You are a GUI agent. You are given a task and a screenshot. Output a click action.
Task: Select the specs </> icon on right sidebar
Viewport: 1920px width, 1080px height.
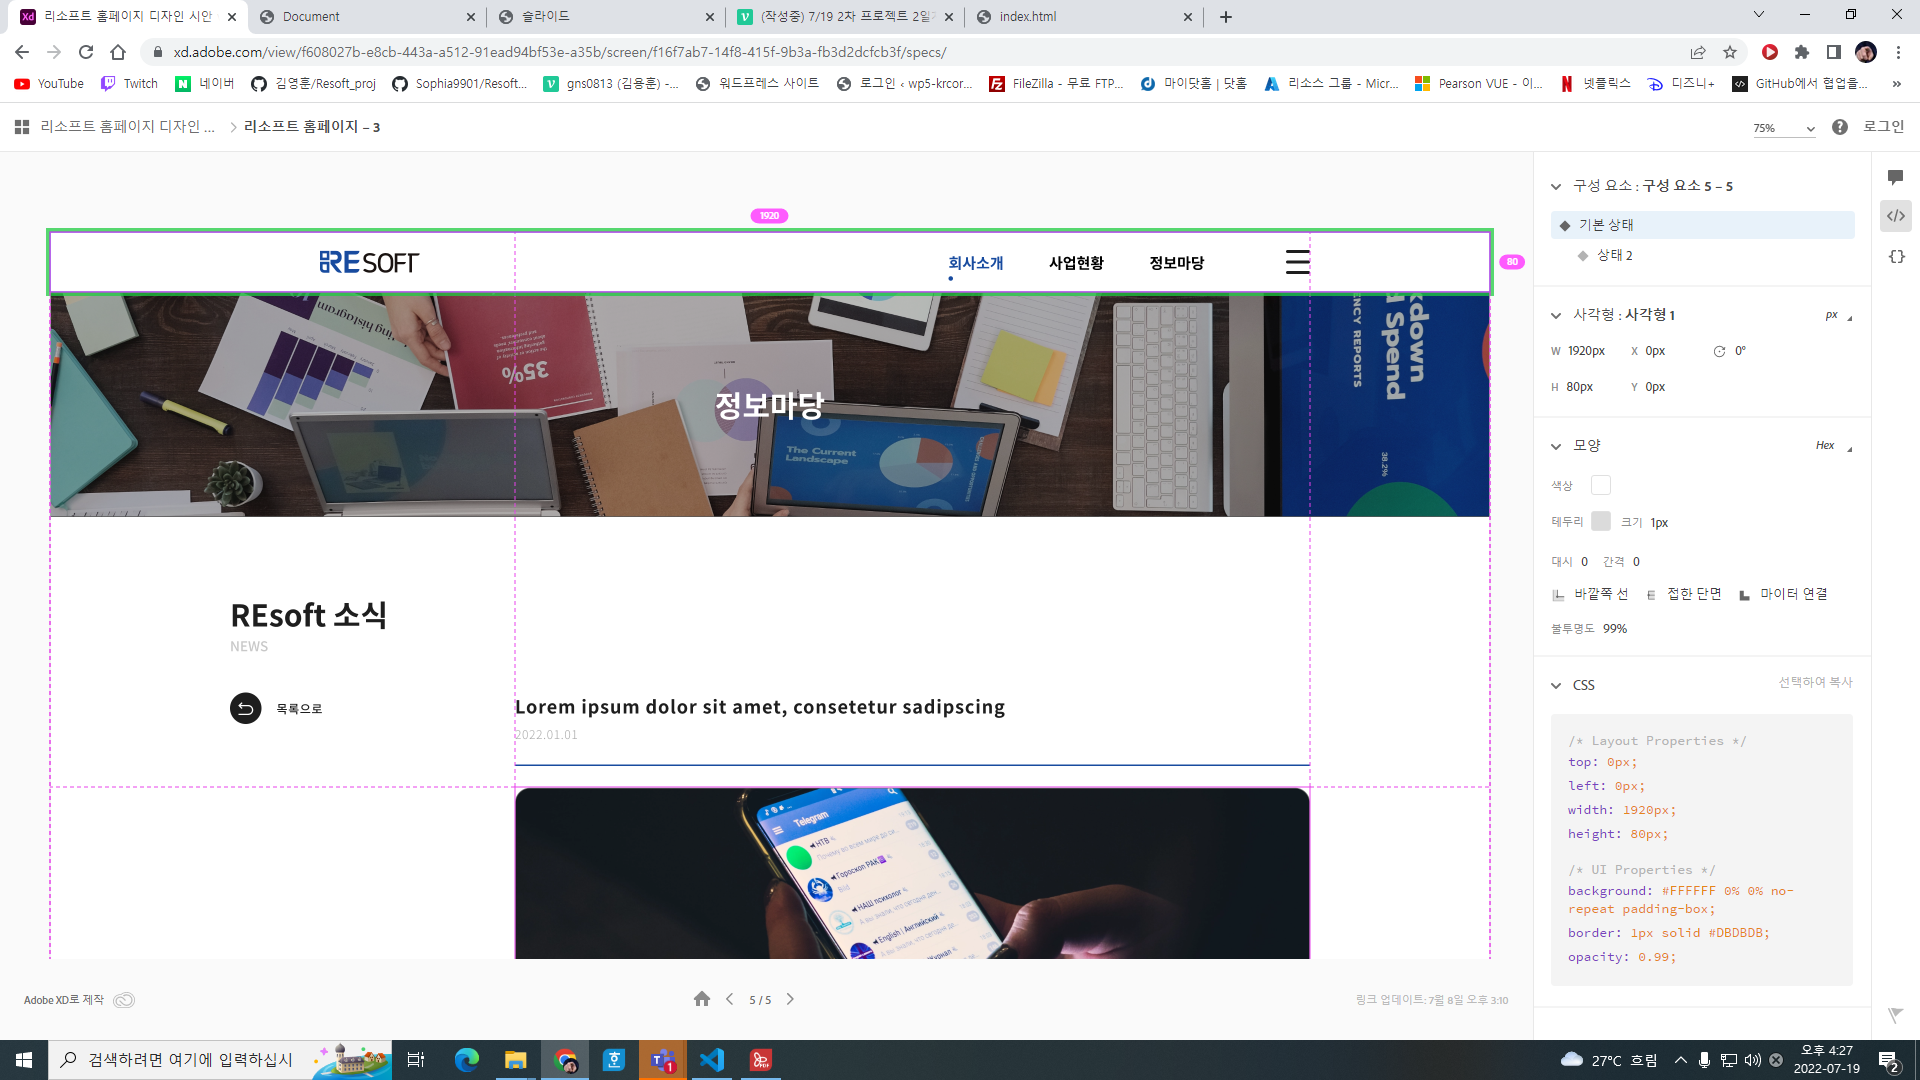(x=1897, y=216)
